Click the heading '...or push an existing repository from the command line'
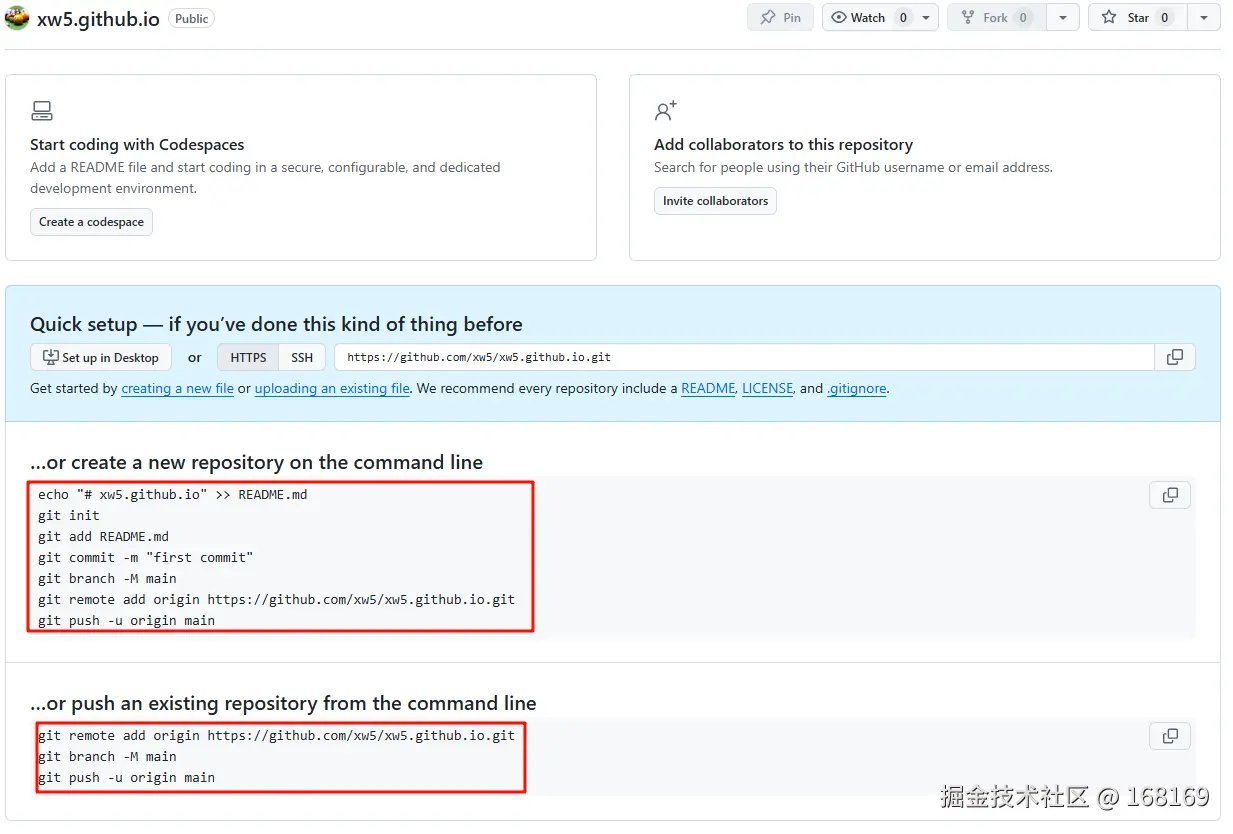 click(x=283, y=703)
